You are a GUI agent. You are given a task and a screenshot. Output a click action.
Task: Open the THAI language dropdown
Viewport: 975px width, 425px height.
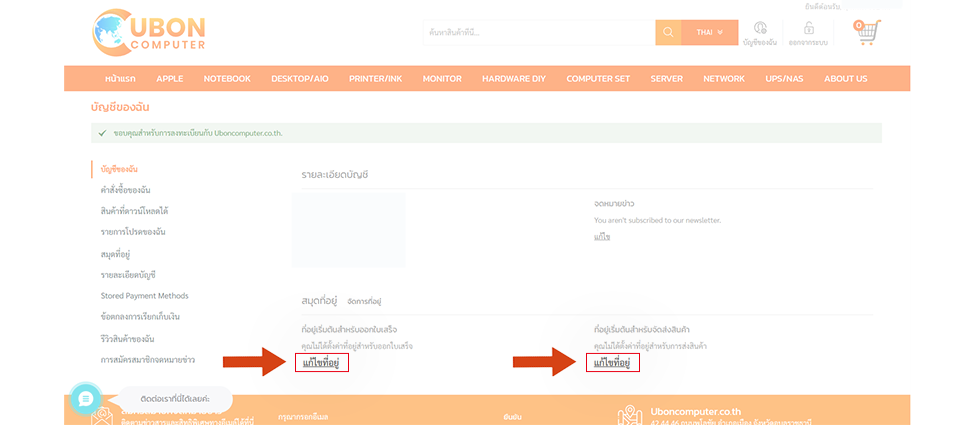(709, 32)
